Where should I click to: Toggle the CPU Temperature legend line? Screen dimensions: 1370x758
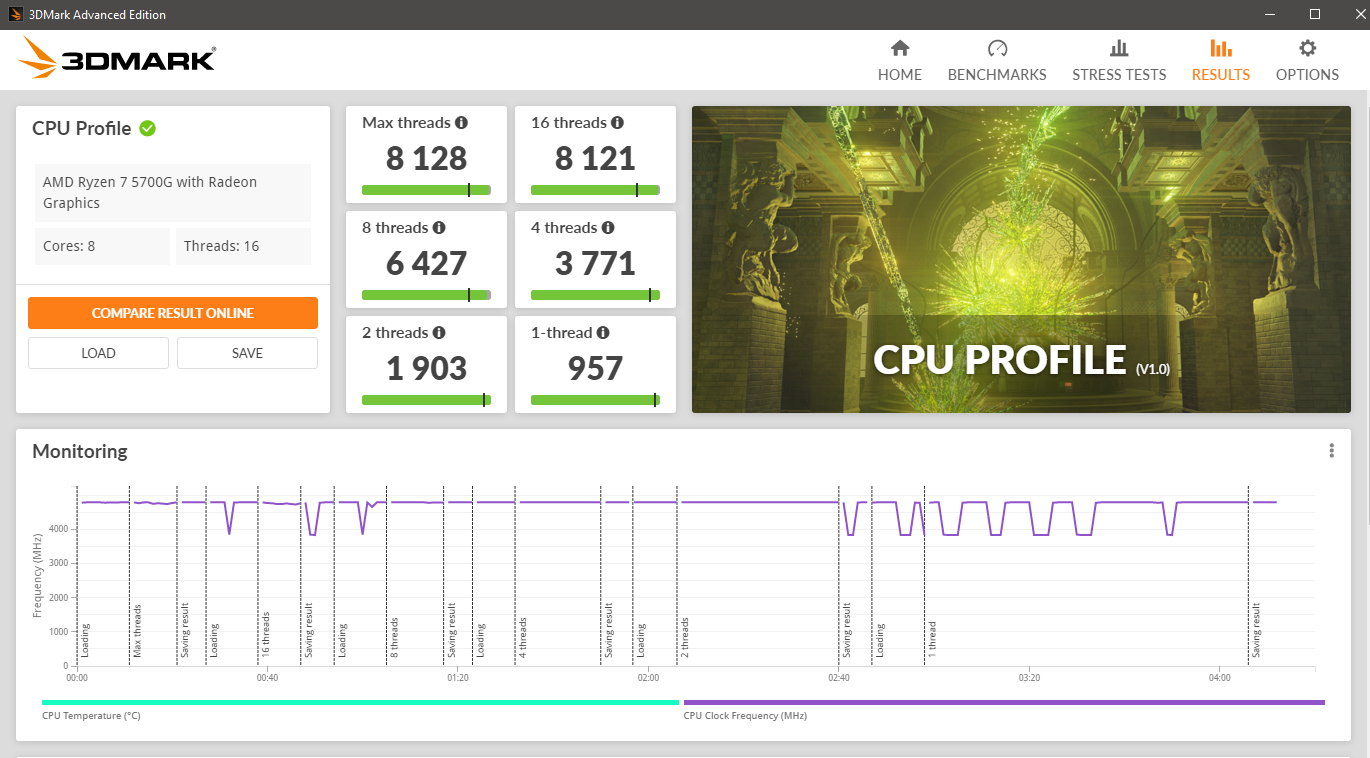[x=360, y=703]
